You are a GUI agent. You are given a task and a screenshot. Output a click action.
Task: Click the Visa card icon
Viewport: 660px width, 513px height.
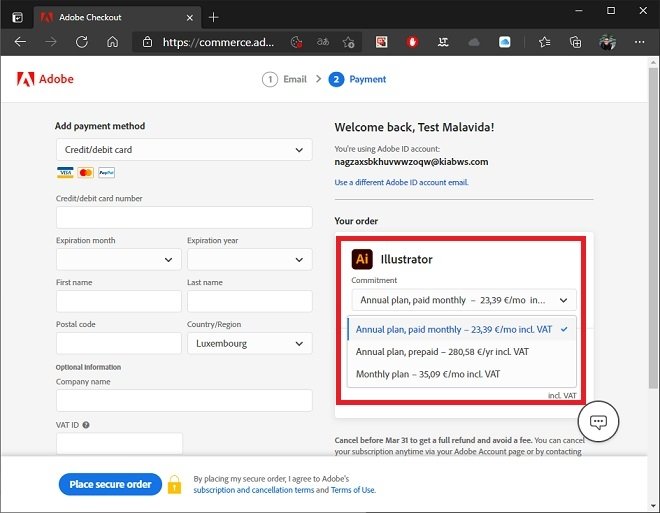point(65,173)
